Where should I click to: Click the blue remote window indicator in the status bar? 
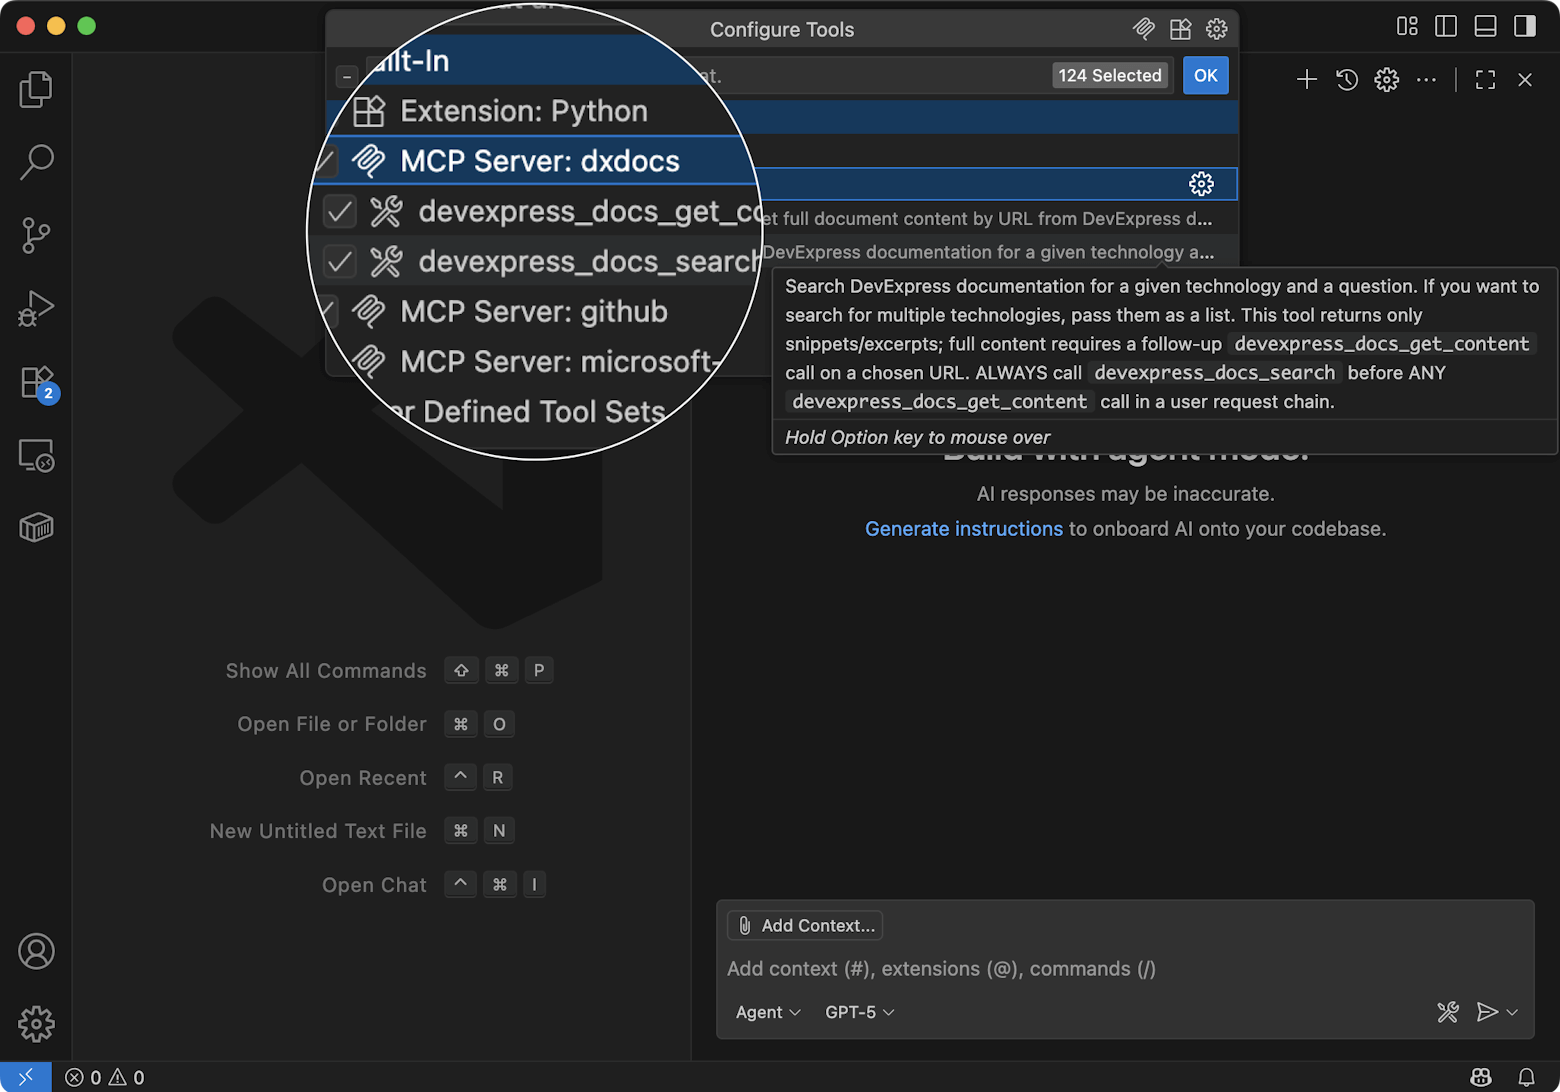[x=26, y=1077]
